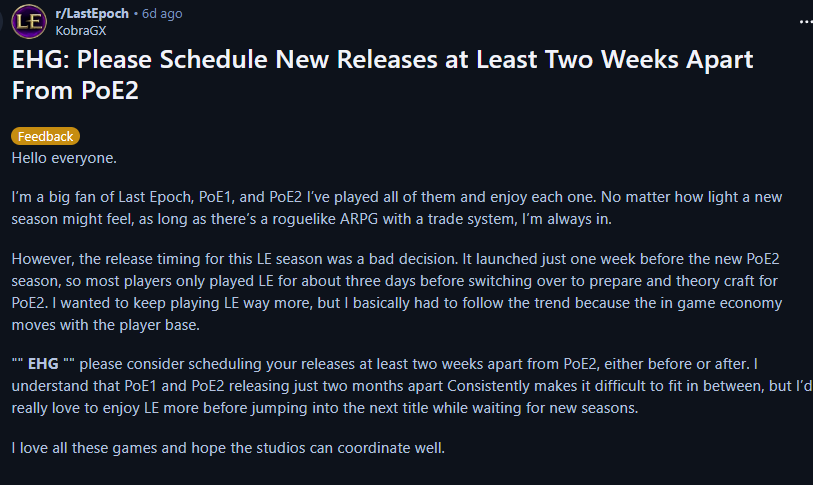Click the 6d ago post timestamp
The image size is (813, 485).
point(162,13)
